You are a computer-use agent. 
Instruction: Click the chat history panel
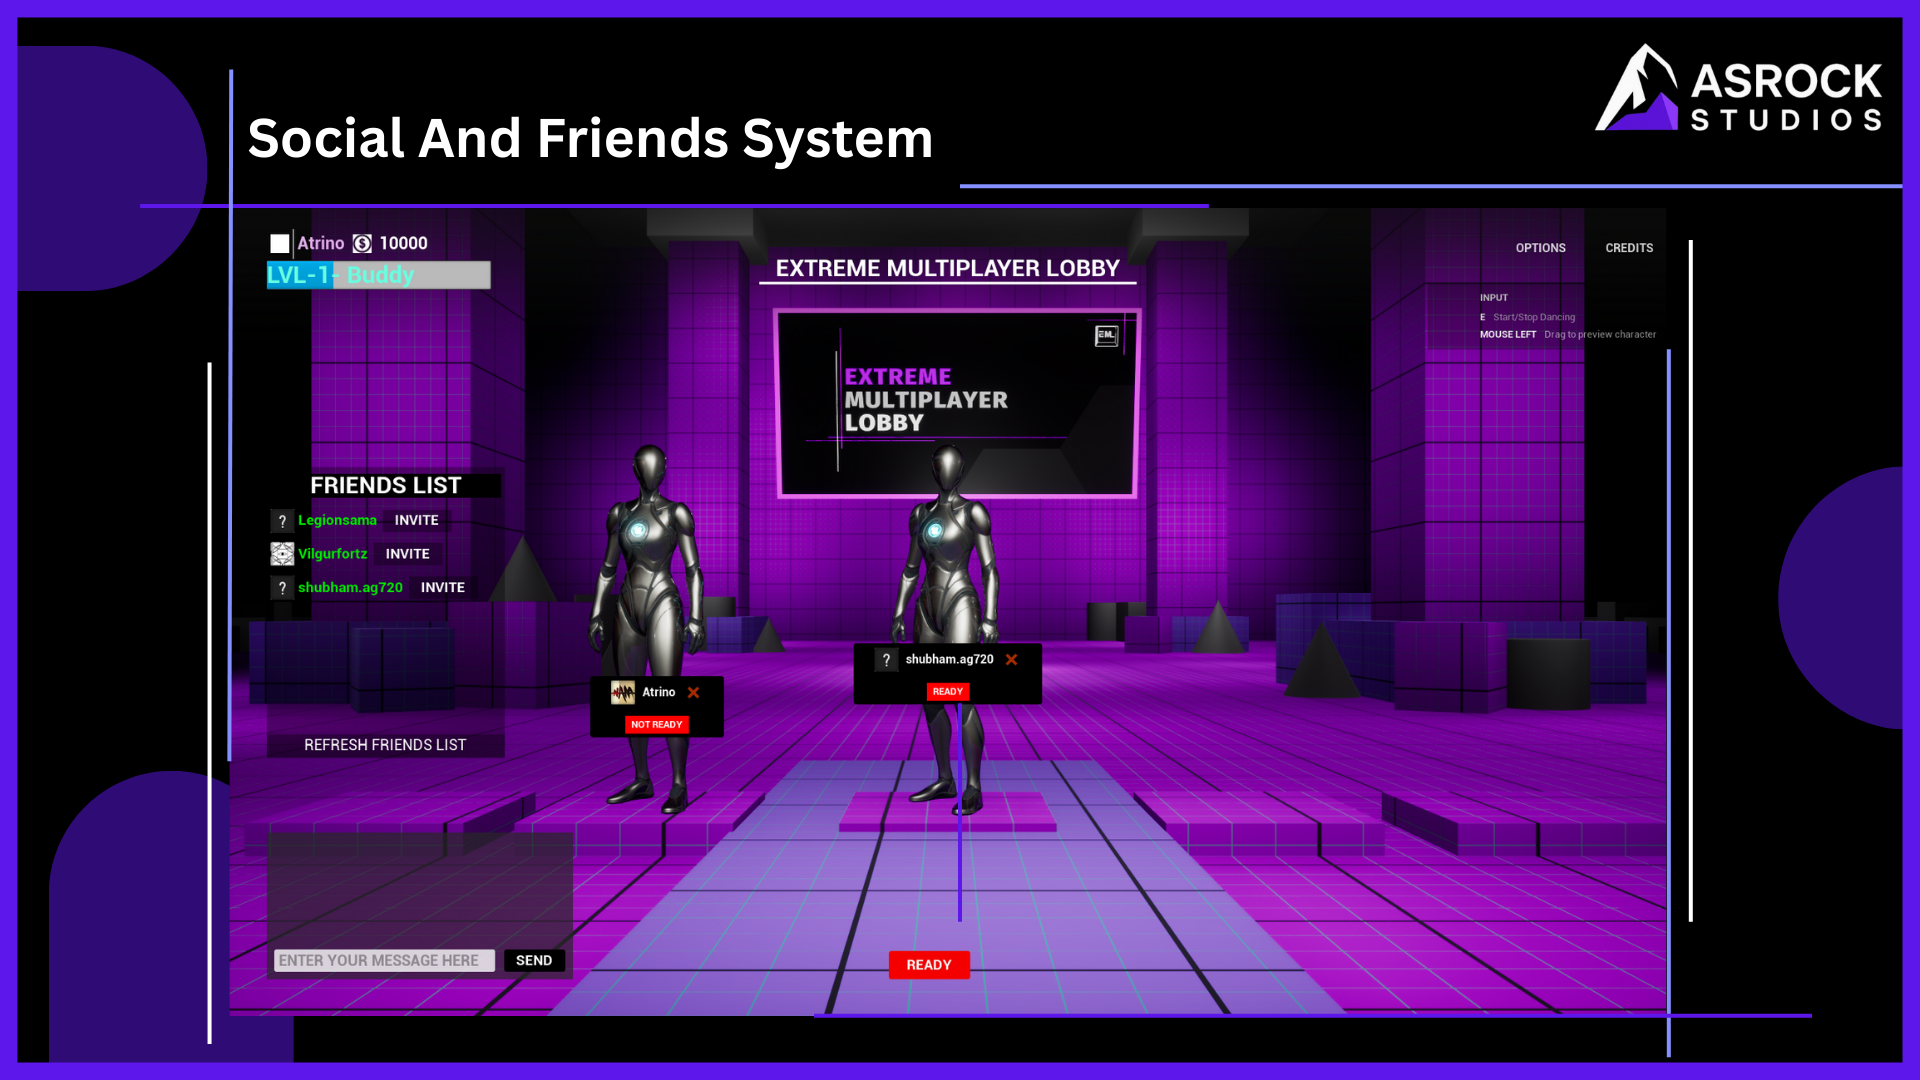[420, 888]
